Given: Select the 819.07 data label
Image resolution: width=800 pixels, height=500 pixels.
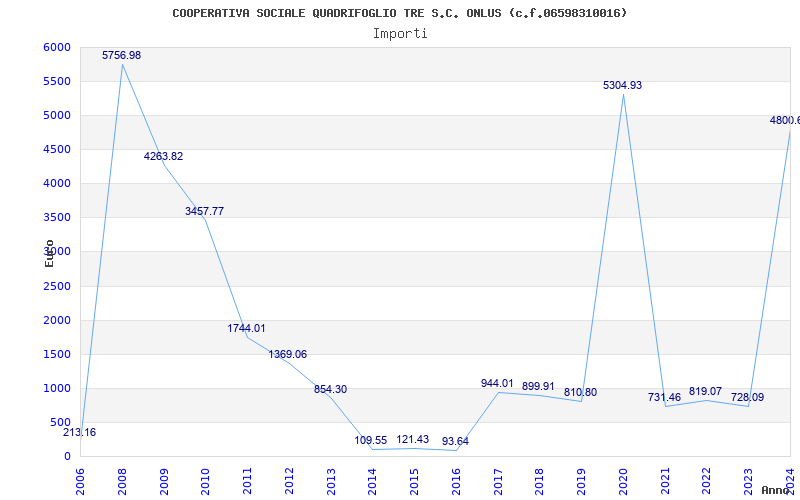Looking at the screenshot, I should (x=706, y=391).
